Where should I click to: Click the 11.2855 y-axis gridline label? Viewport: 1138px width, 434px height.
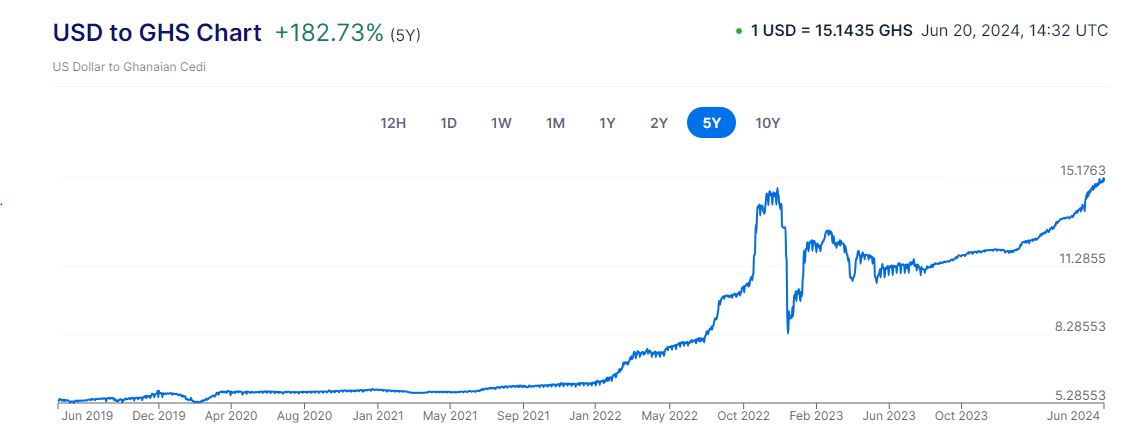pos(1082,259)
